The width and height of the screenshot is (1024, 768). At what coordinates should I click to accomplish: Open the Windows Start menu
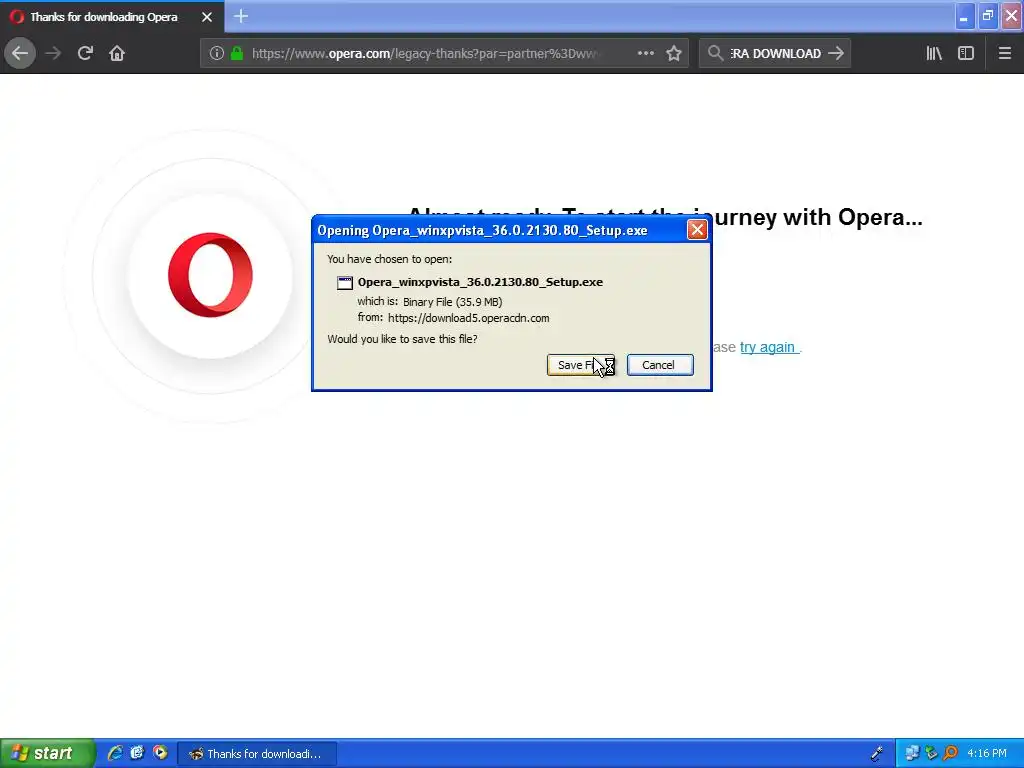tap(48, 754)
